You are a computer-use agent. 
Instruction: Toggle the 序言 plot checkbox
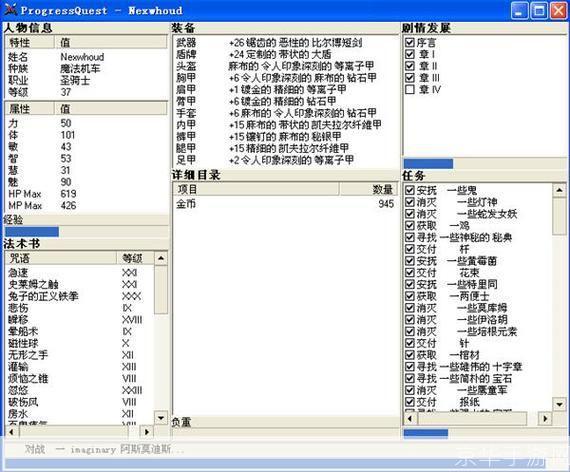coord(410,42)
